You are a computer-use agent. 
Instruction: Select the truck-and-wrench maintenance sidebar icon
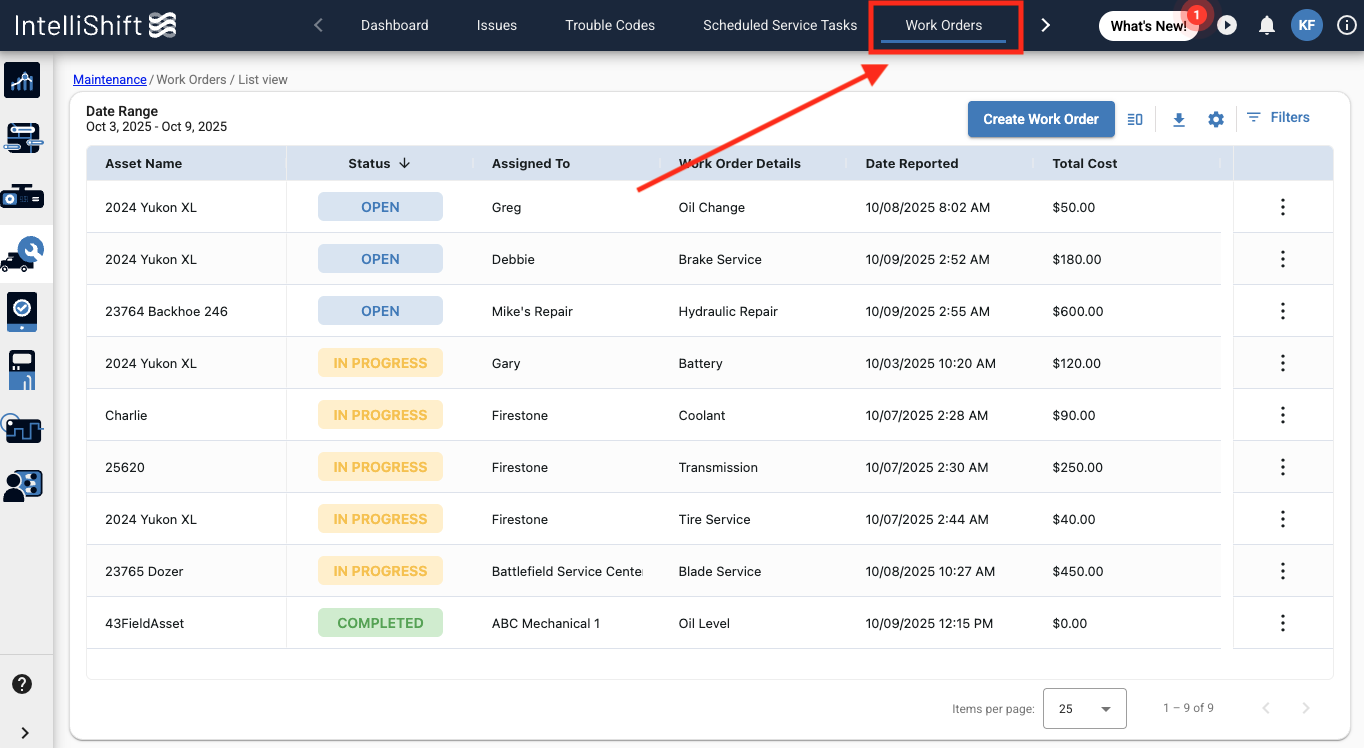(22, 253)
